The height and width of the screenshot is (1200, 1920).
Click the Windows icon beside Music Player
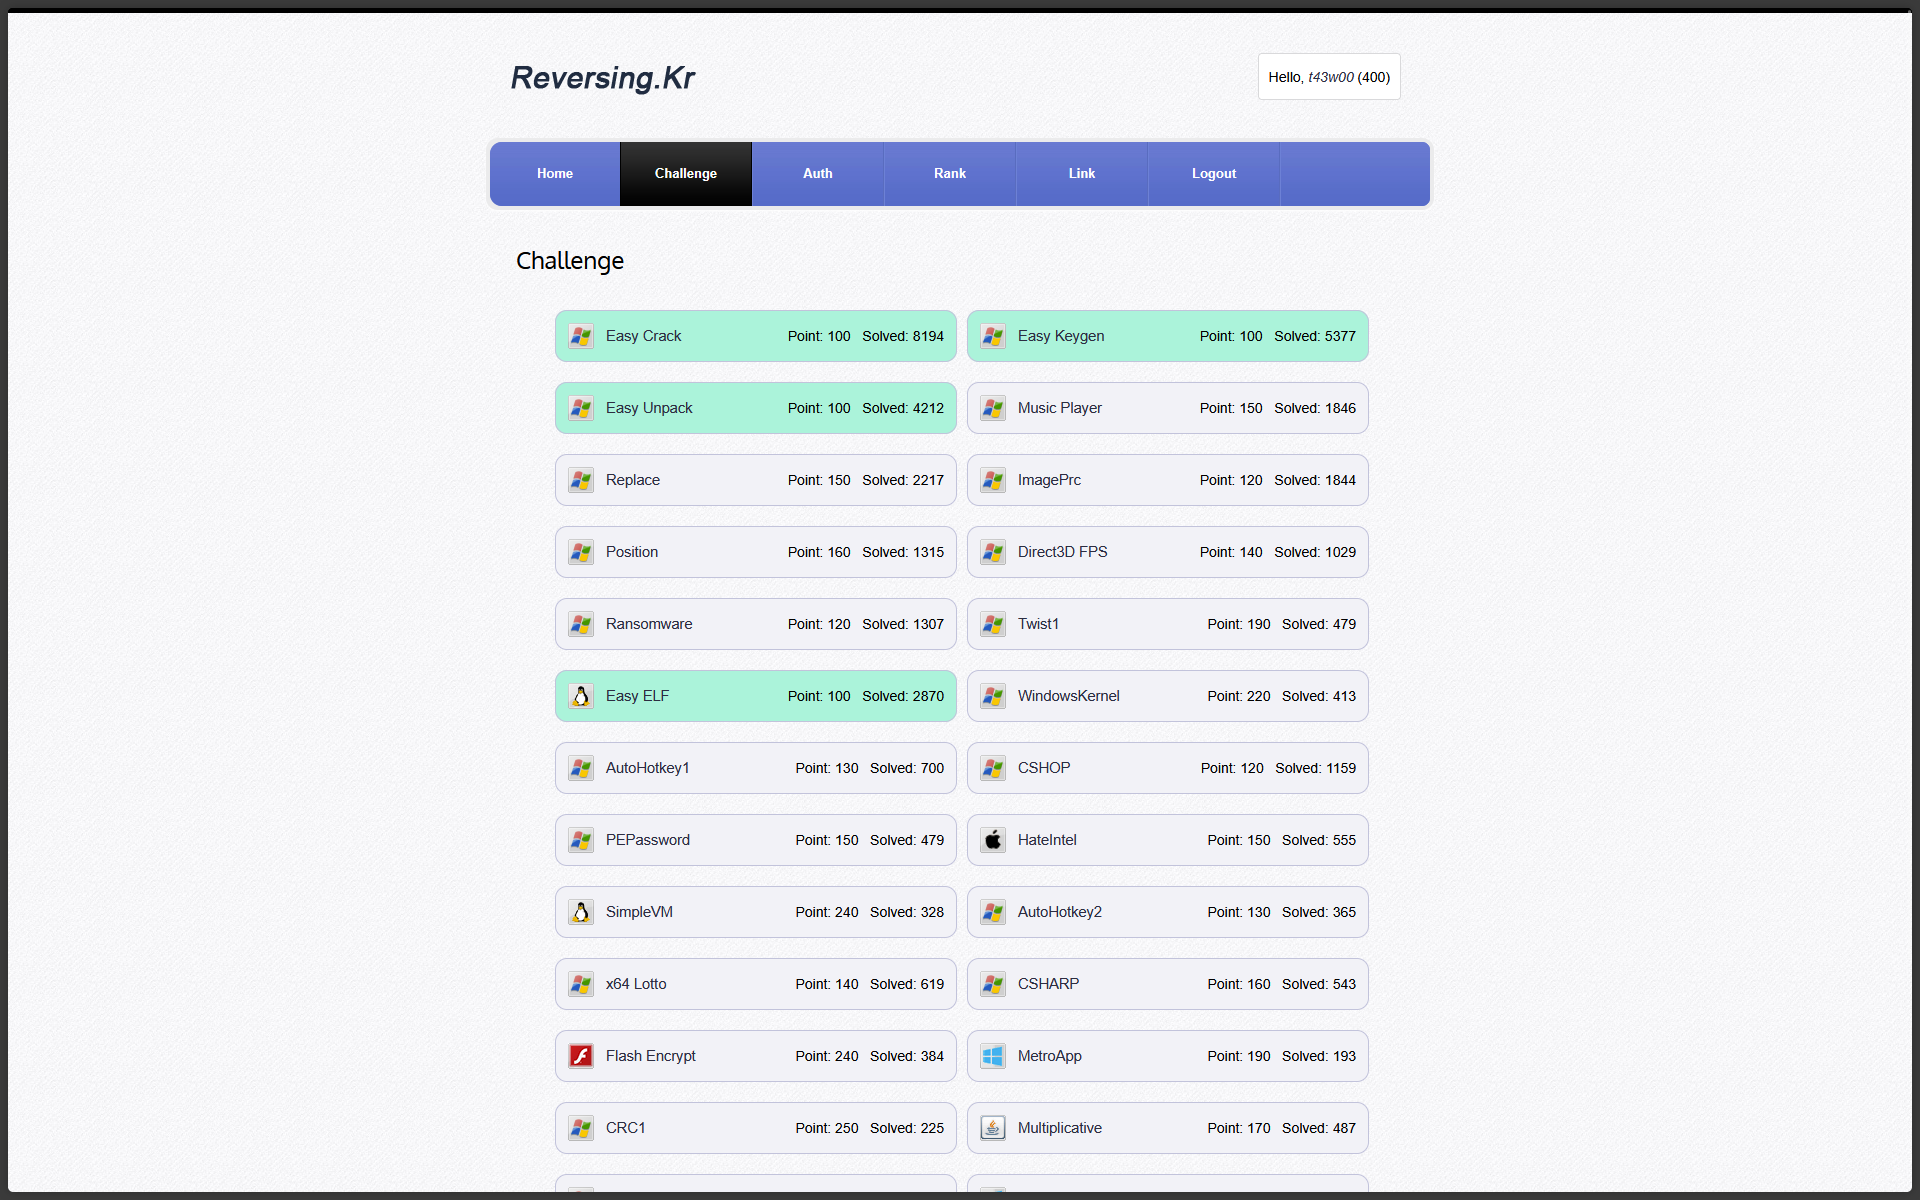pos(993,409)
